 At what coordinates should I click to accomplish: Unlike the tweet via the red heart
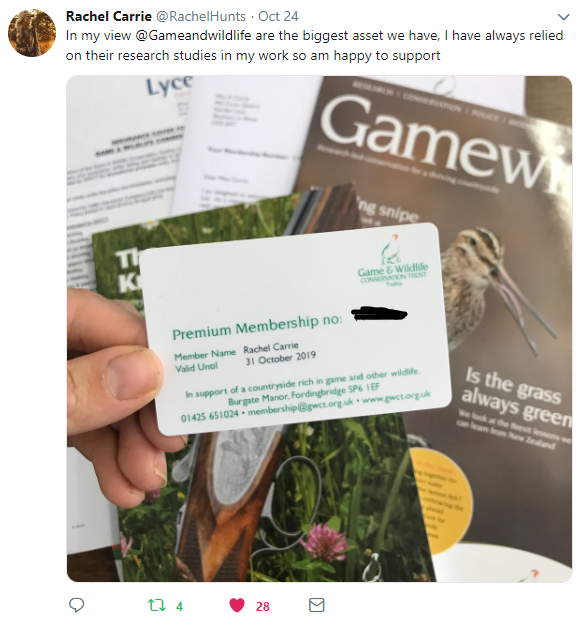click(237, 605)
